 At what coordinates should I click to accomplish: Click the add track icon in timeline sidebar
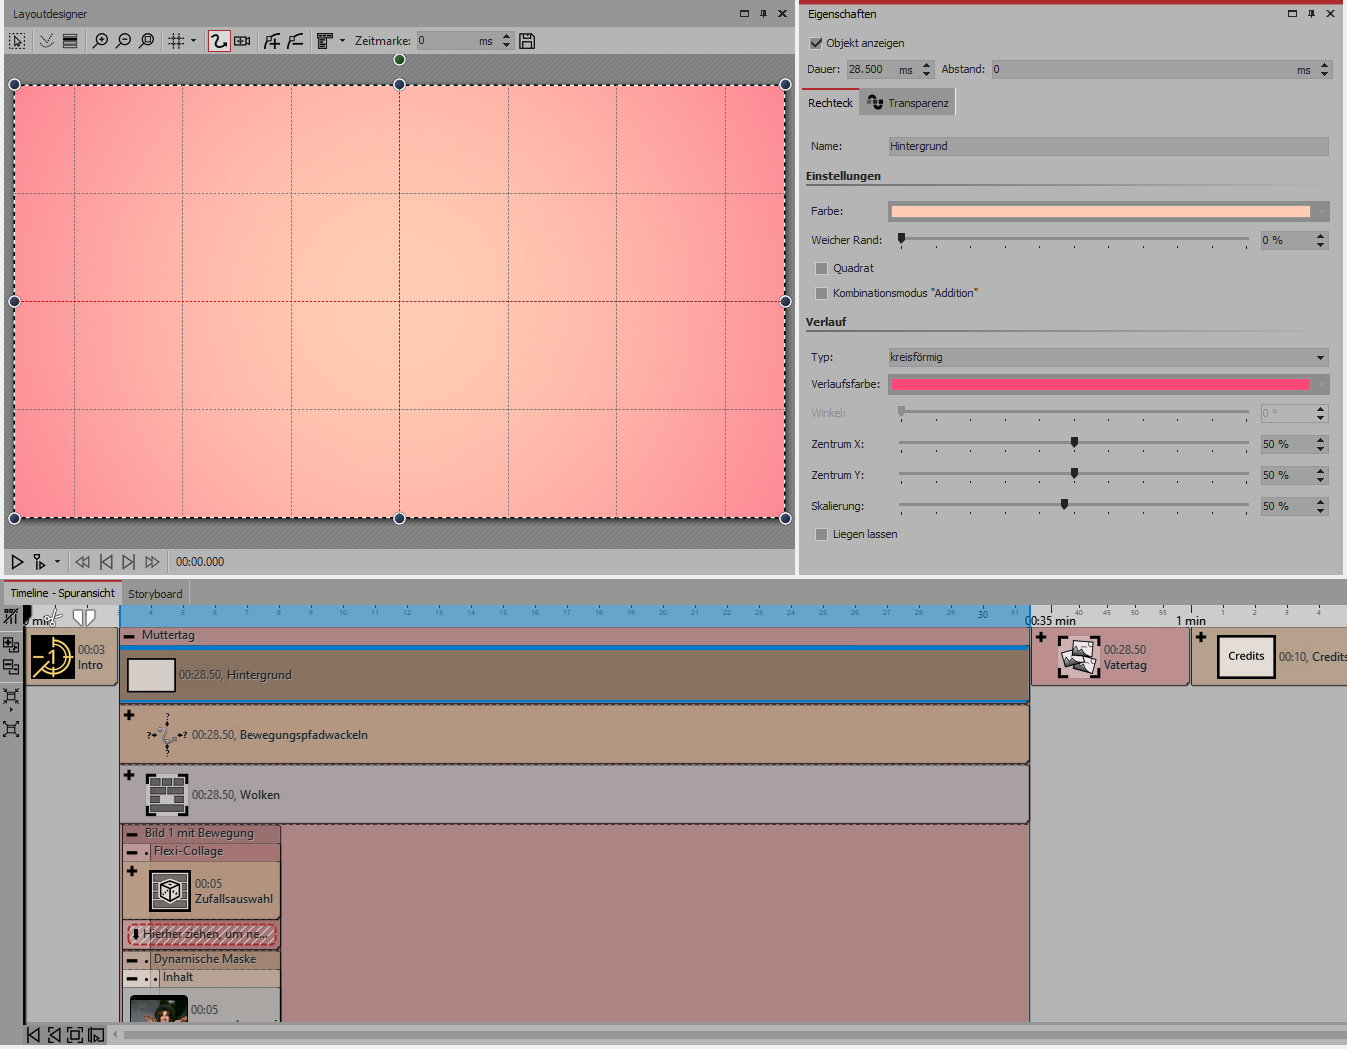point(11,645)
